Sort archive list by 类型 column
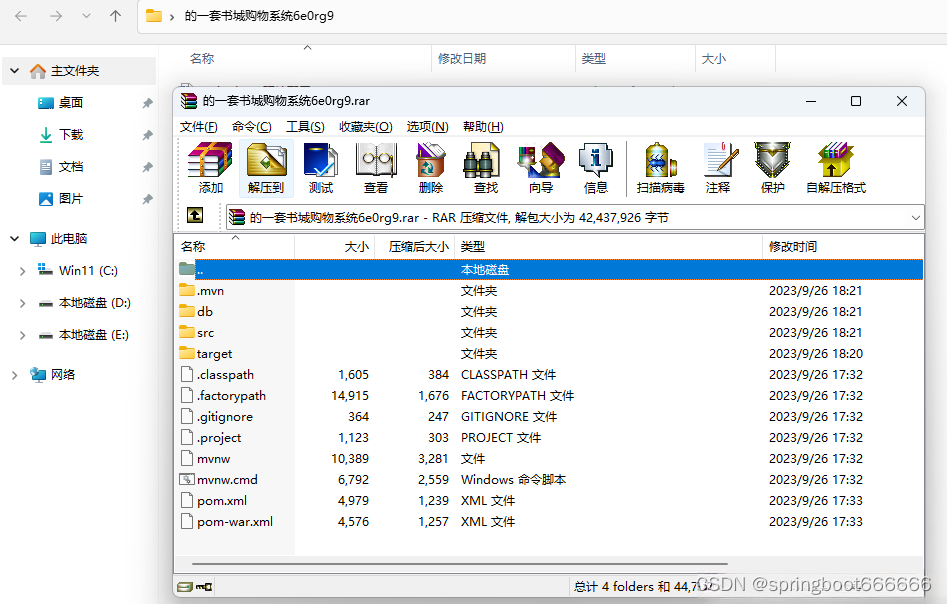The height and width of the screenshot is (604, 947). pos(608,246)
